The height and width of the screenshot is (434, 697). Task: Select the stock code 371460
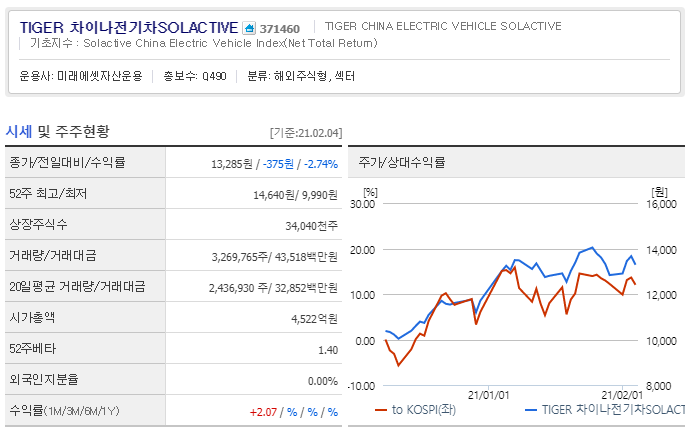point(280,29)
